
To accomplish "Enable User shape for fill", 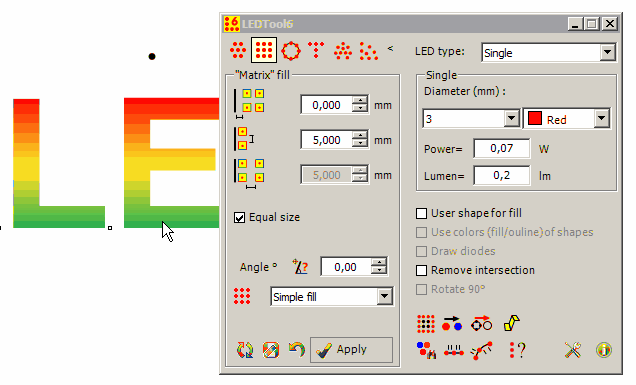I will point(421,213).
